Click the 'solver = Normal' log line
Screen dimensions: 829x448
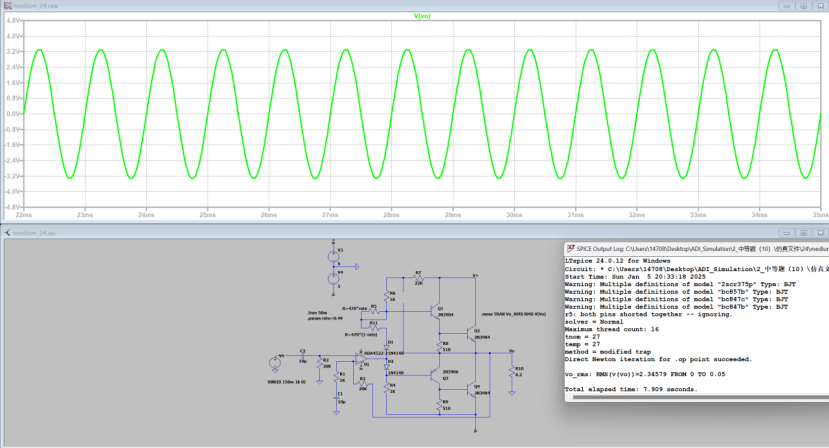pyautogui.click(x=594, y=322)
